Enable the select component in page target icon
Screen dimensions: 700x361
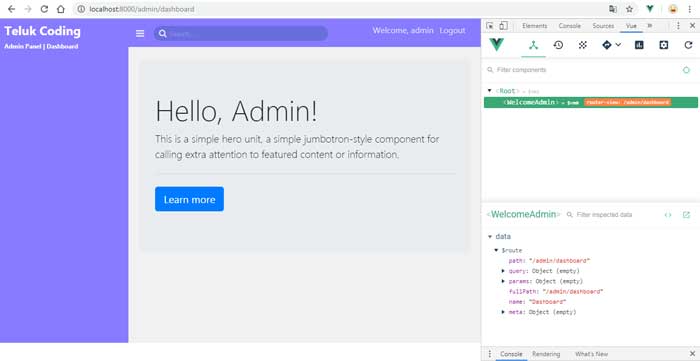(687, 70)
